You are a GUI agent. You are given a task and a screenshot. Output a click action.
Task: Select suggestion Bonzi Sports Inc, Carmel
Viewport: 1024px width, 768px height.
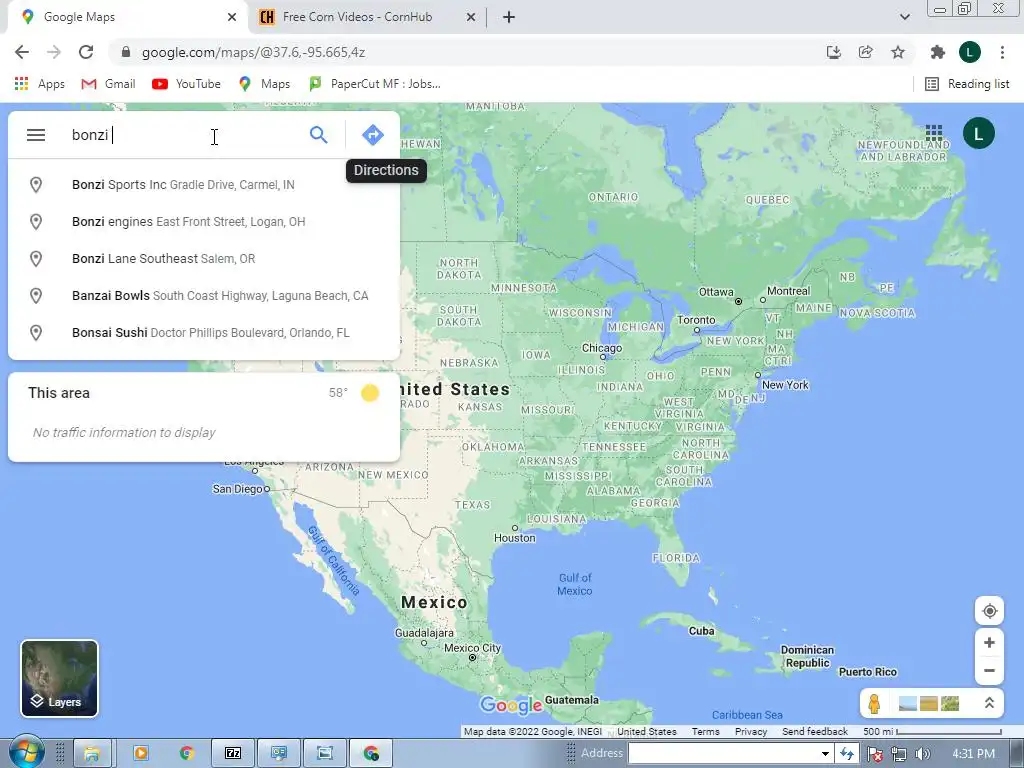coord(204,185)
